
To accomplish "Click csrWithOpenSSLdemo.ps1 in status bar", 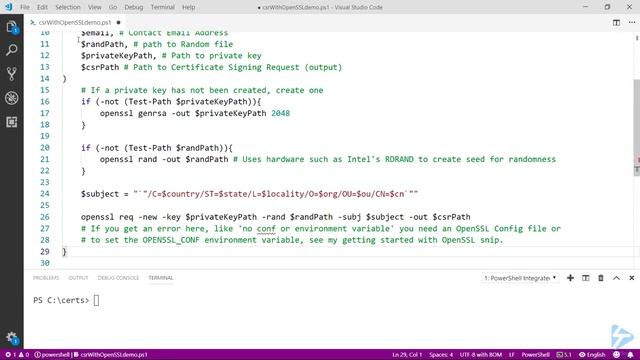I will click(x=111, y=355).
